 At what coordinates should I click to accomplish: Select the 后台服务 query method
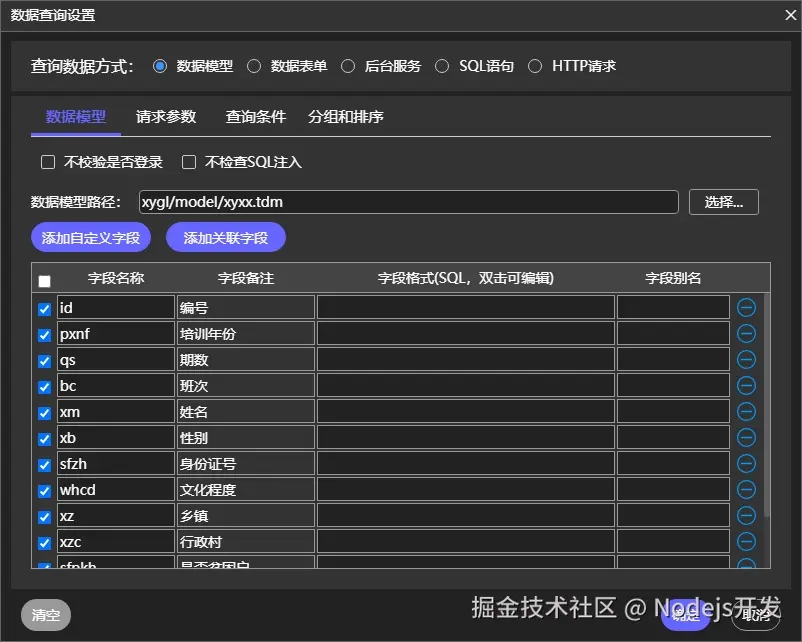coord(348,65)
